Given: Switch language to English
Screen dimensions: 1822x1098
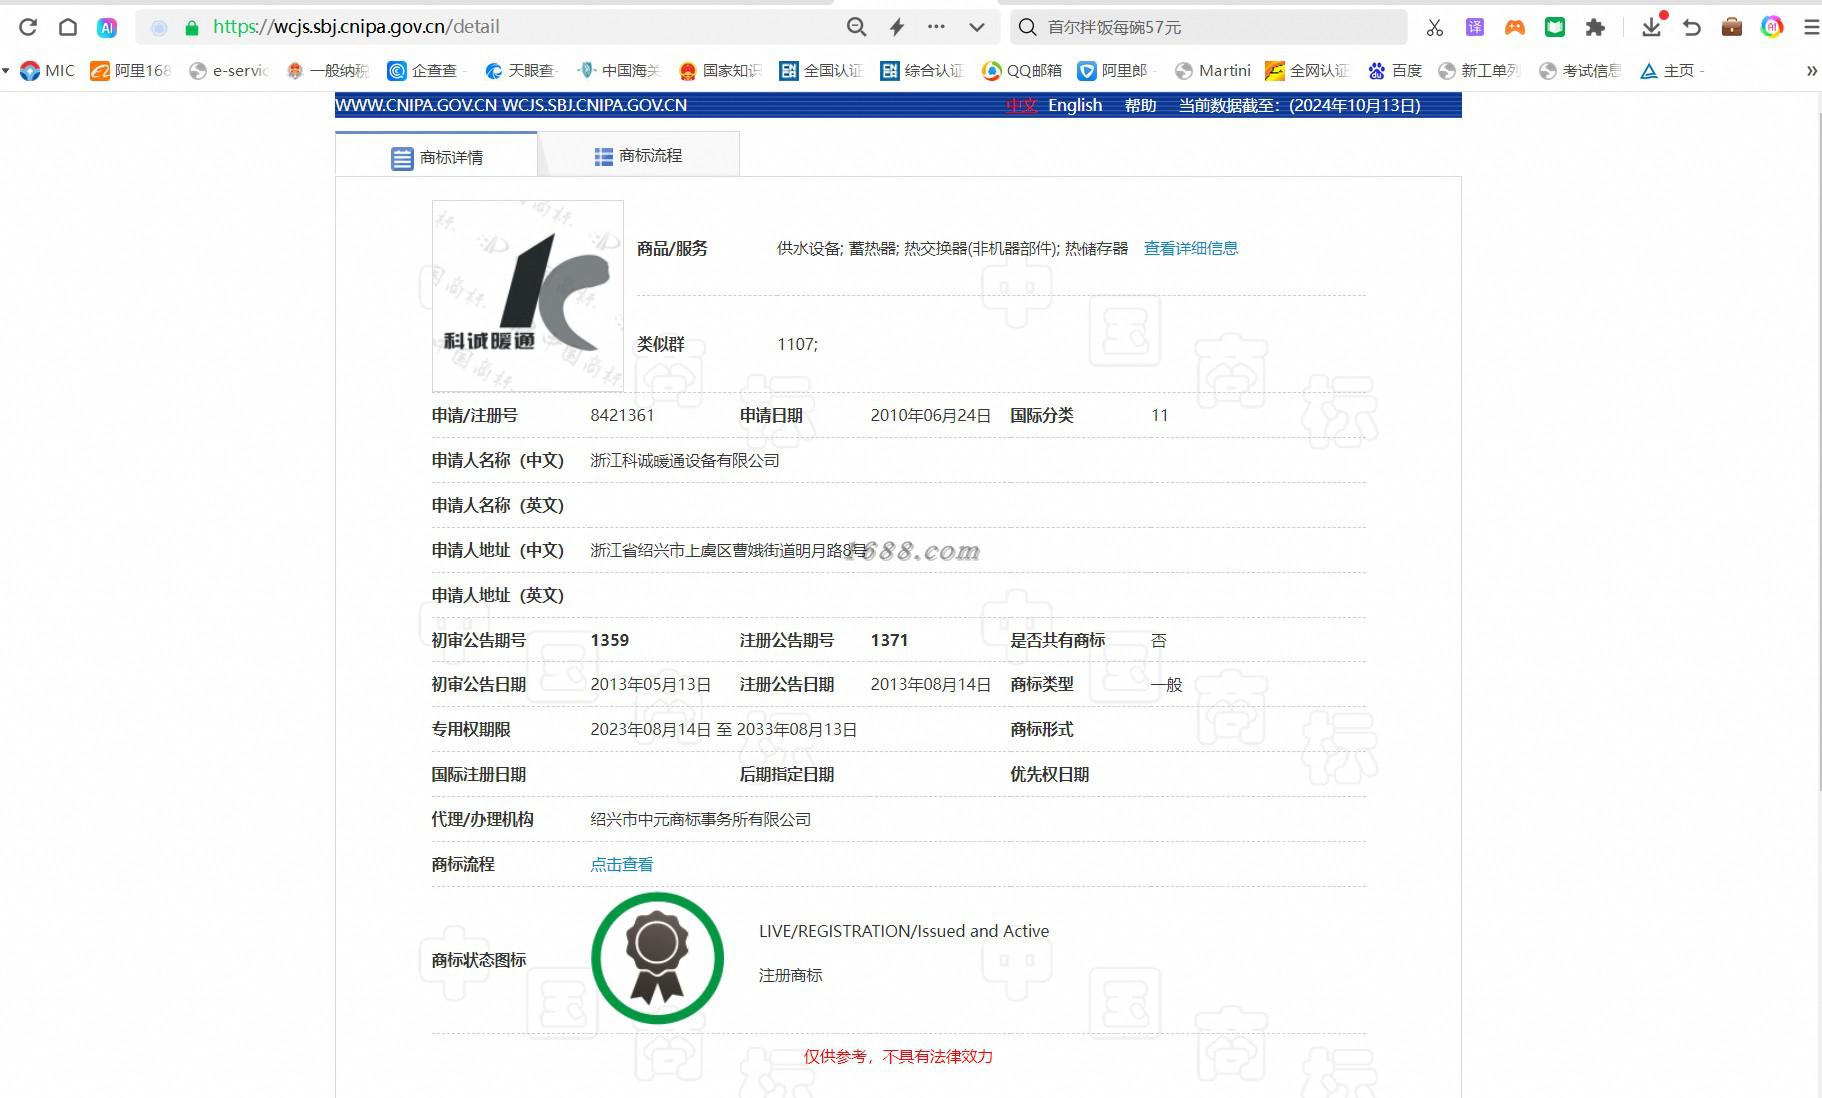Looking at the screenshot, I should pos(1075,105).
